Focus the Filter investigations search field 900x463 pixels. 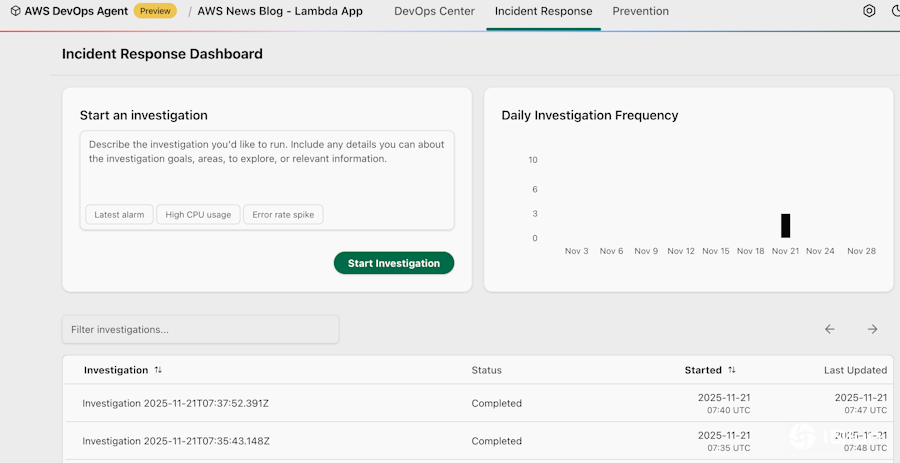point(200,329)
